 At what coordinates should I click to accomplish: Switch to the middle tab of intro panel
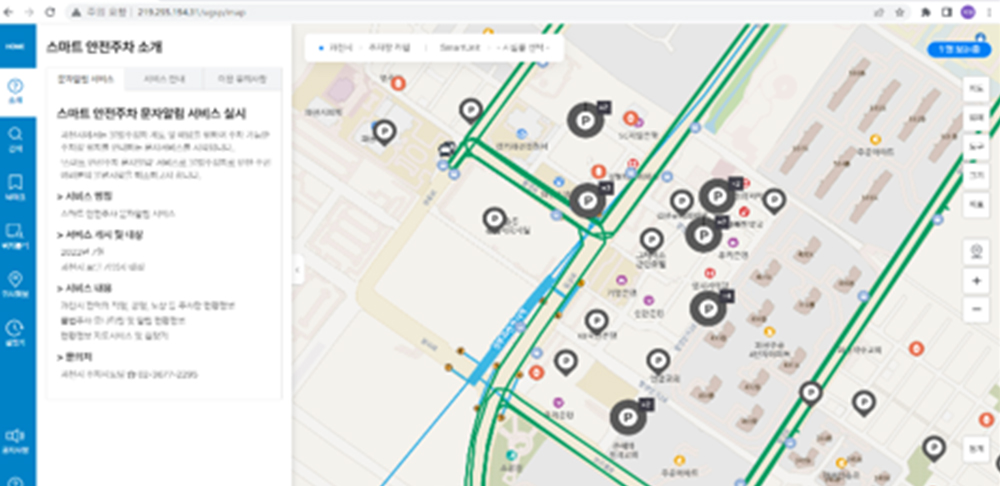click(163, 78)
